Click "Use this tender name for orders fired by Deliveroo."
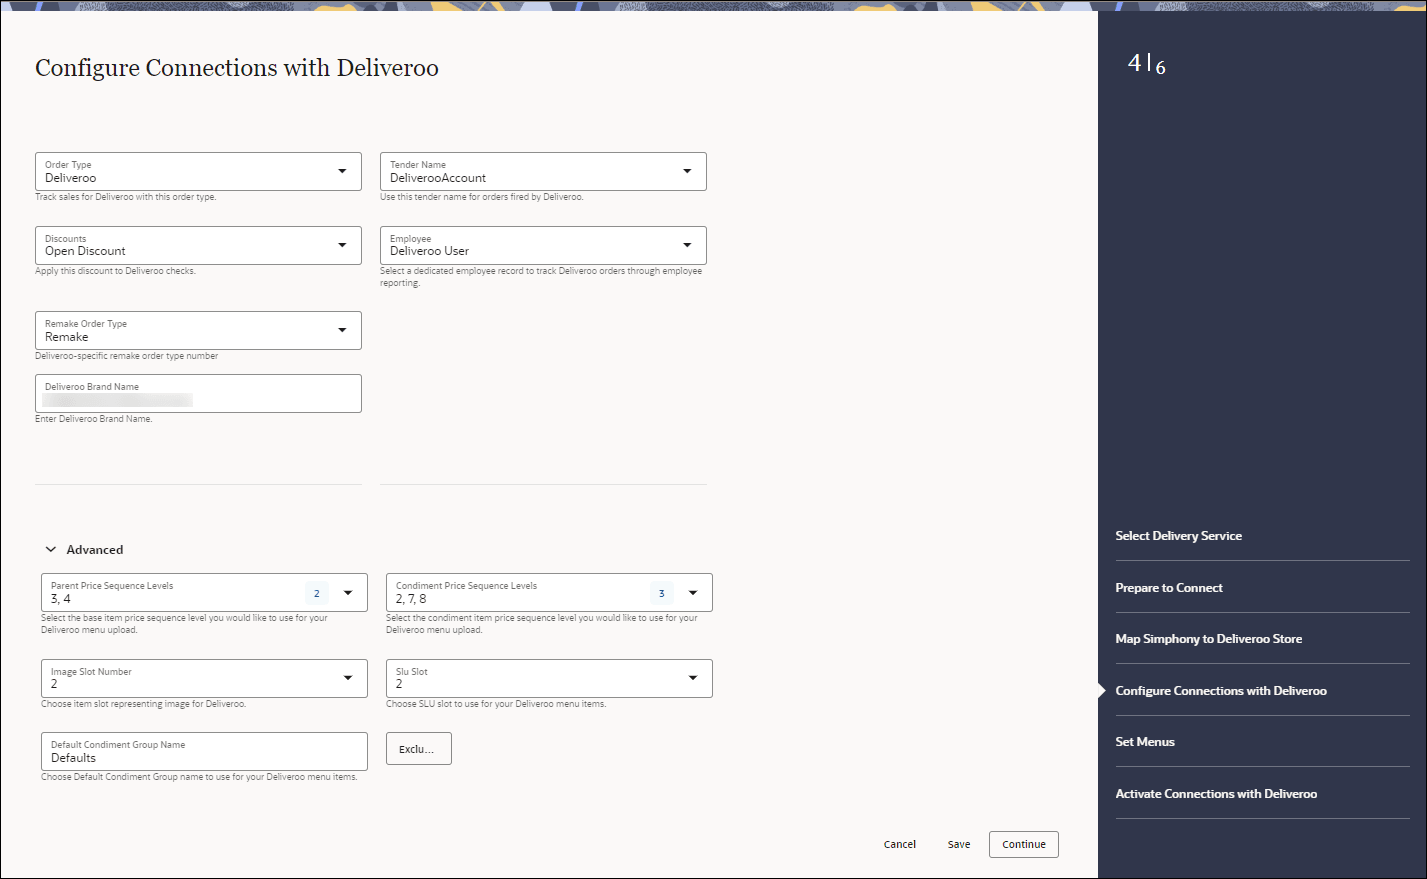 click(482, 197)
